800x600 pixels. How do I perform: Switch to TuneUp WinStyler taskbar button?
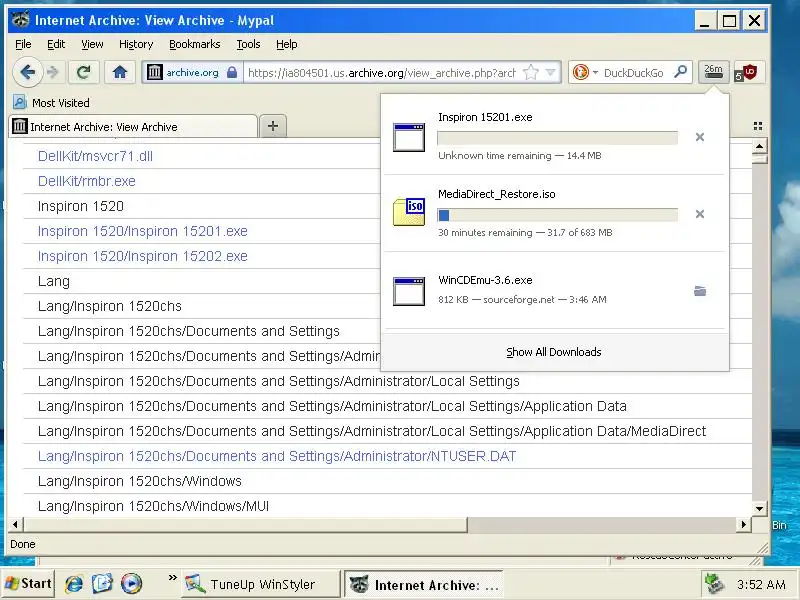click(260, 584)
